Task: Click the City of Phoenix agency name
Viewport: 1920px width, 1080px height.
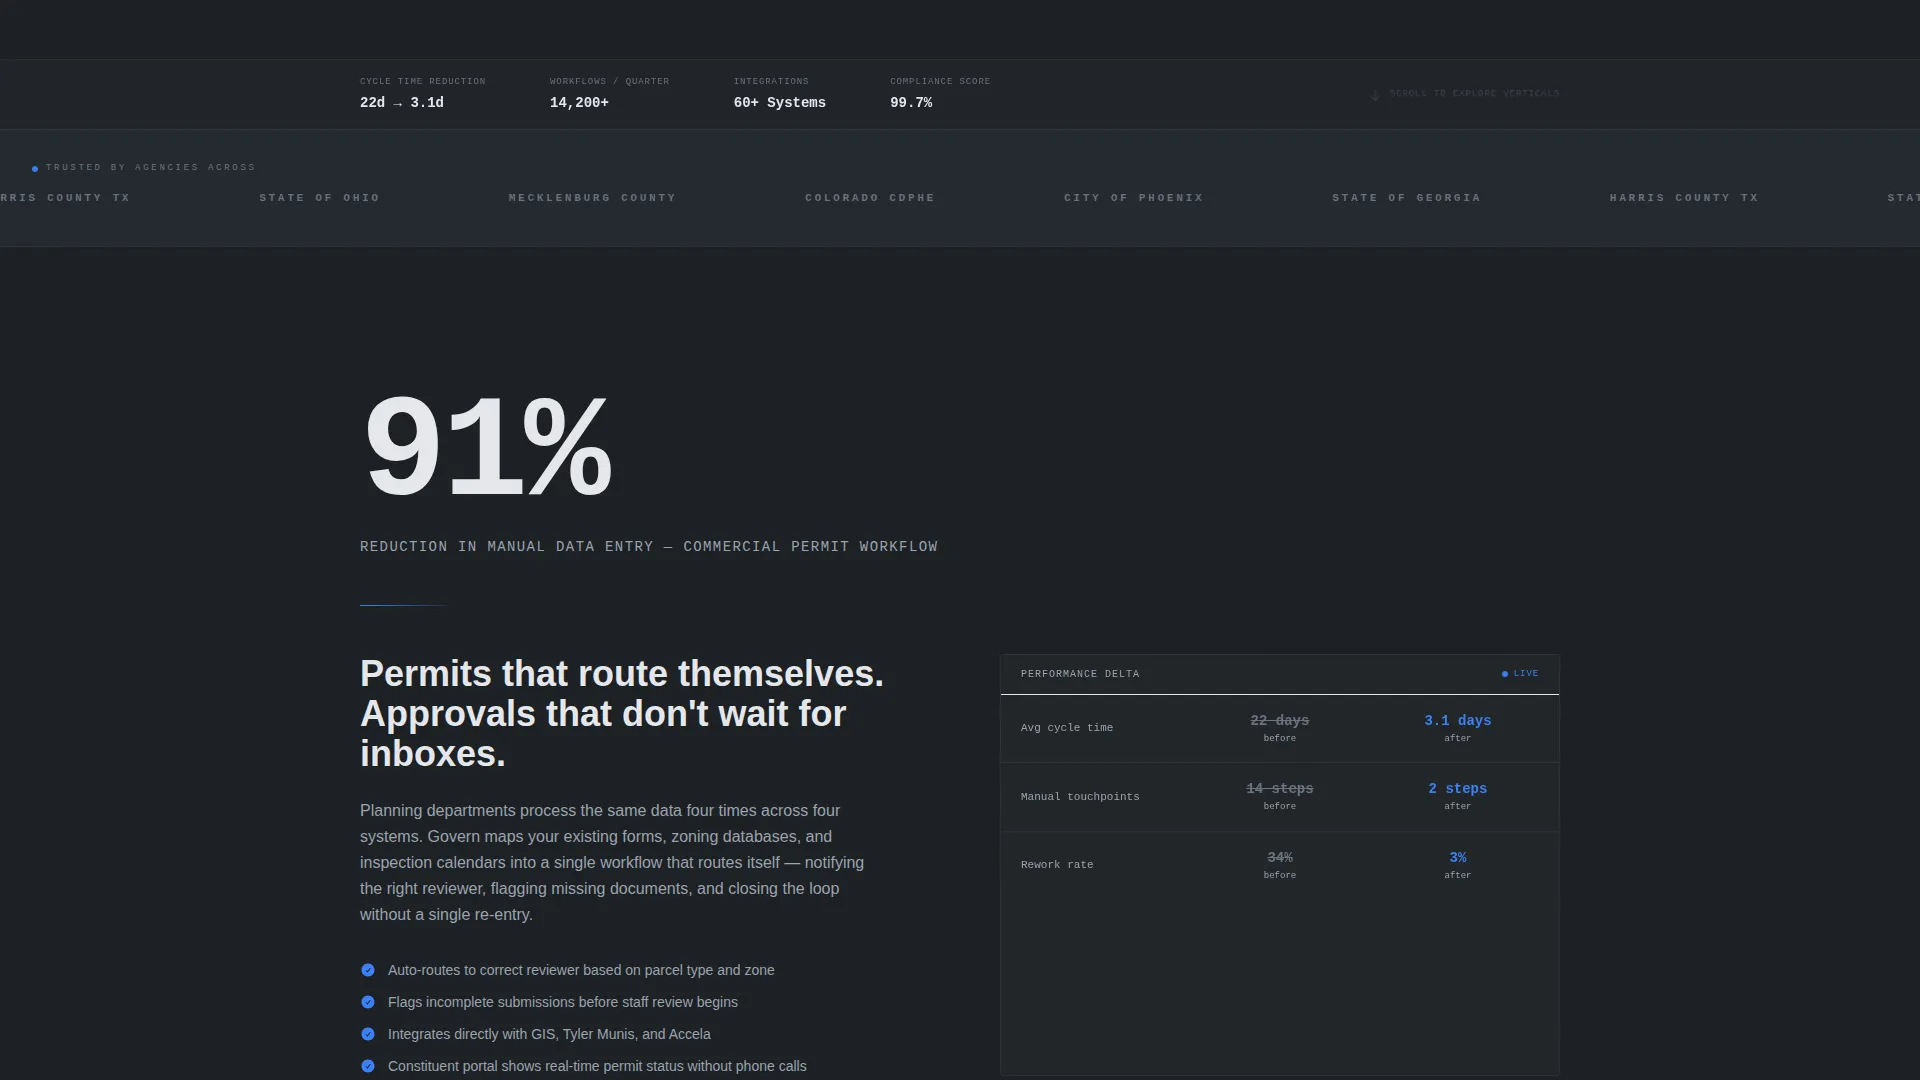Action: tap(1134, 198)
